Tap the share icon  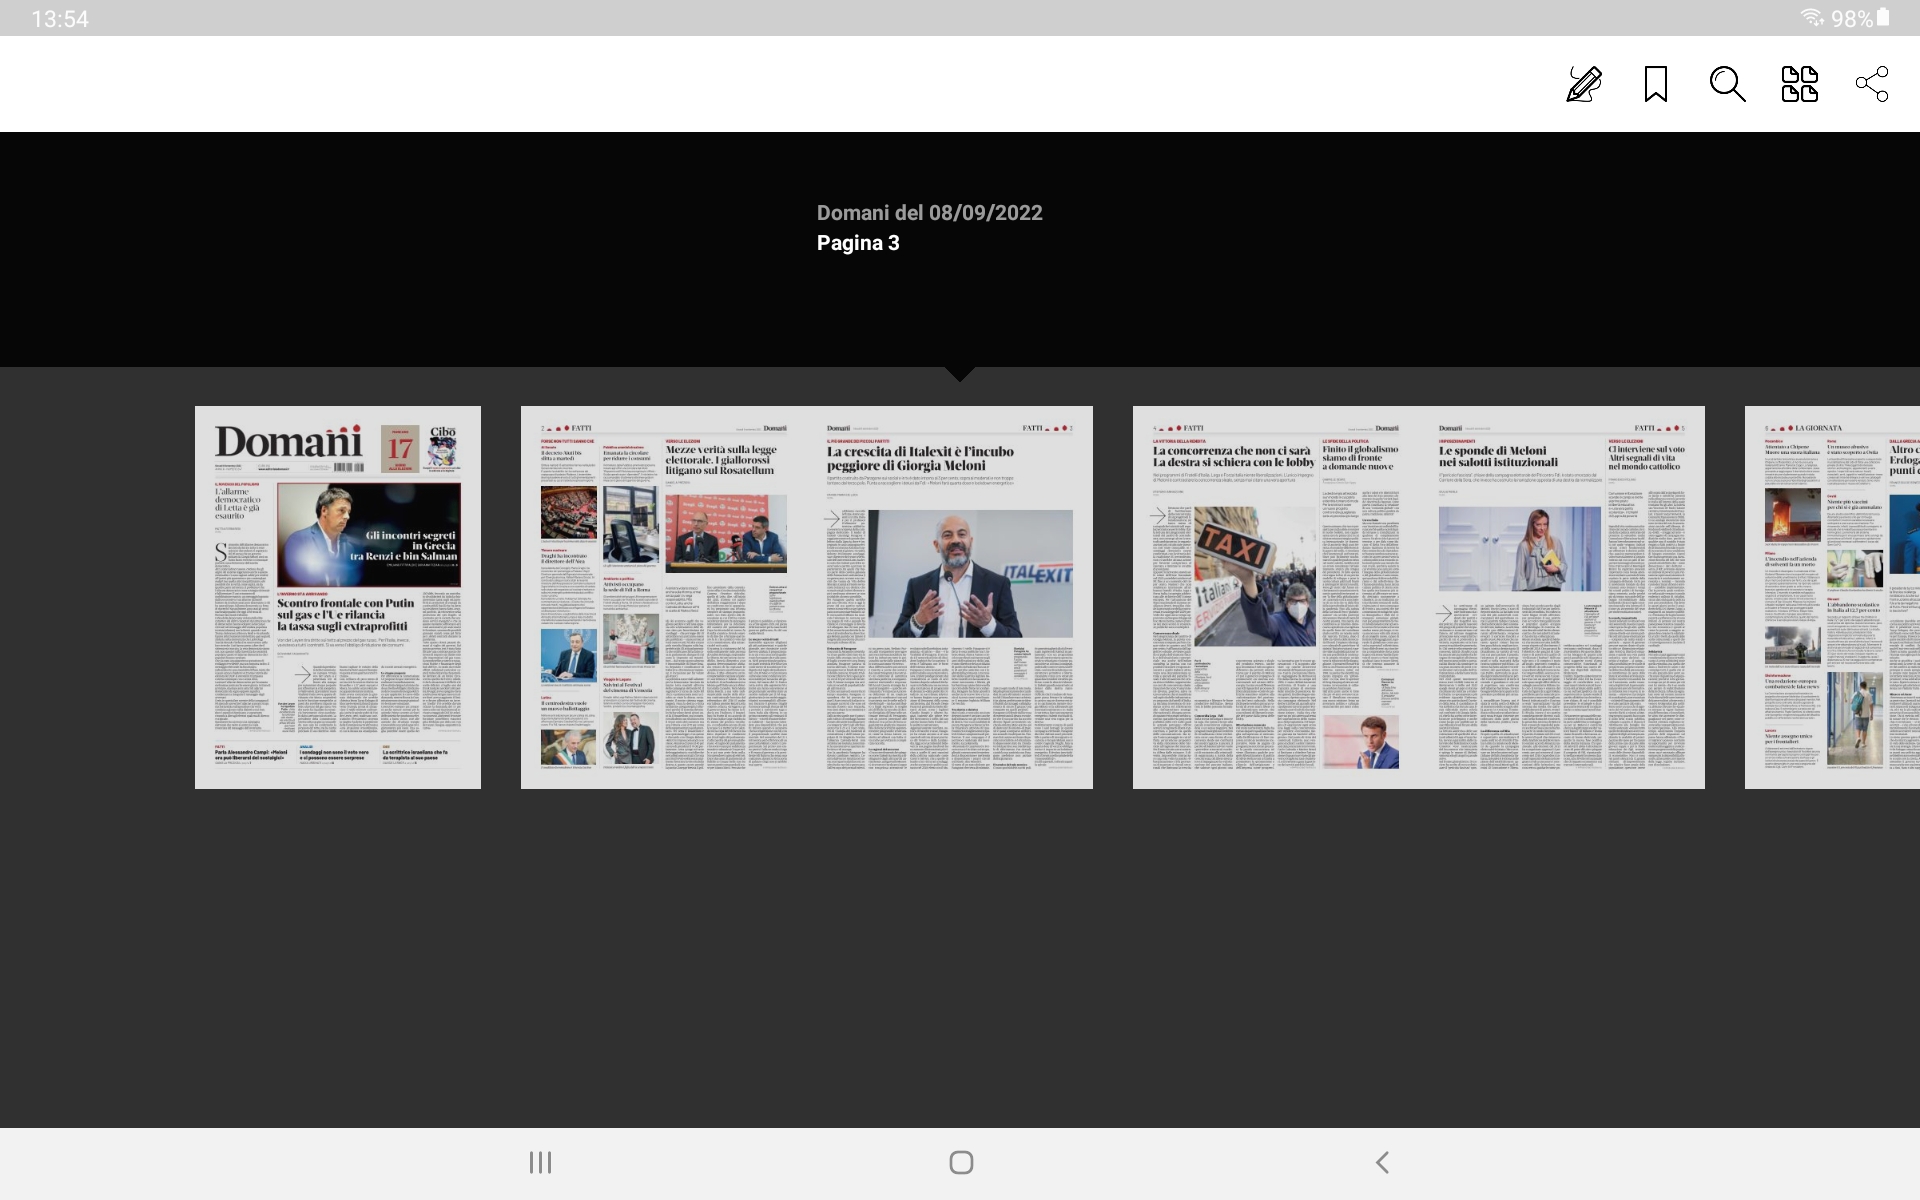click(x=1871, y=84)
